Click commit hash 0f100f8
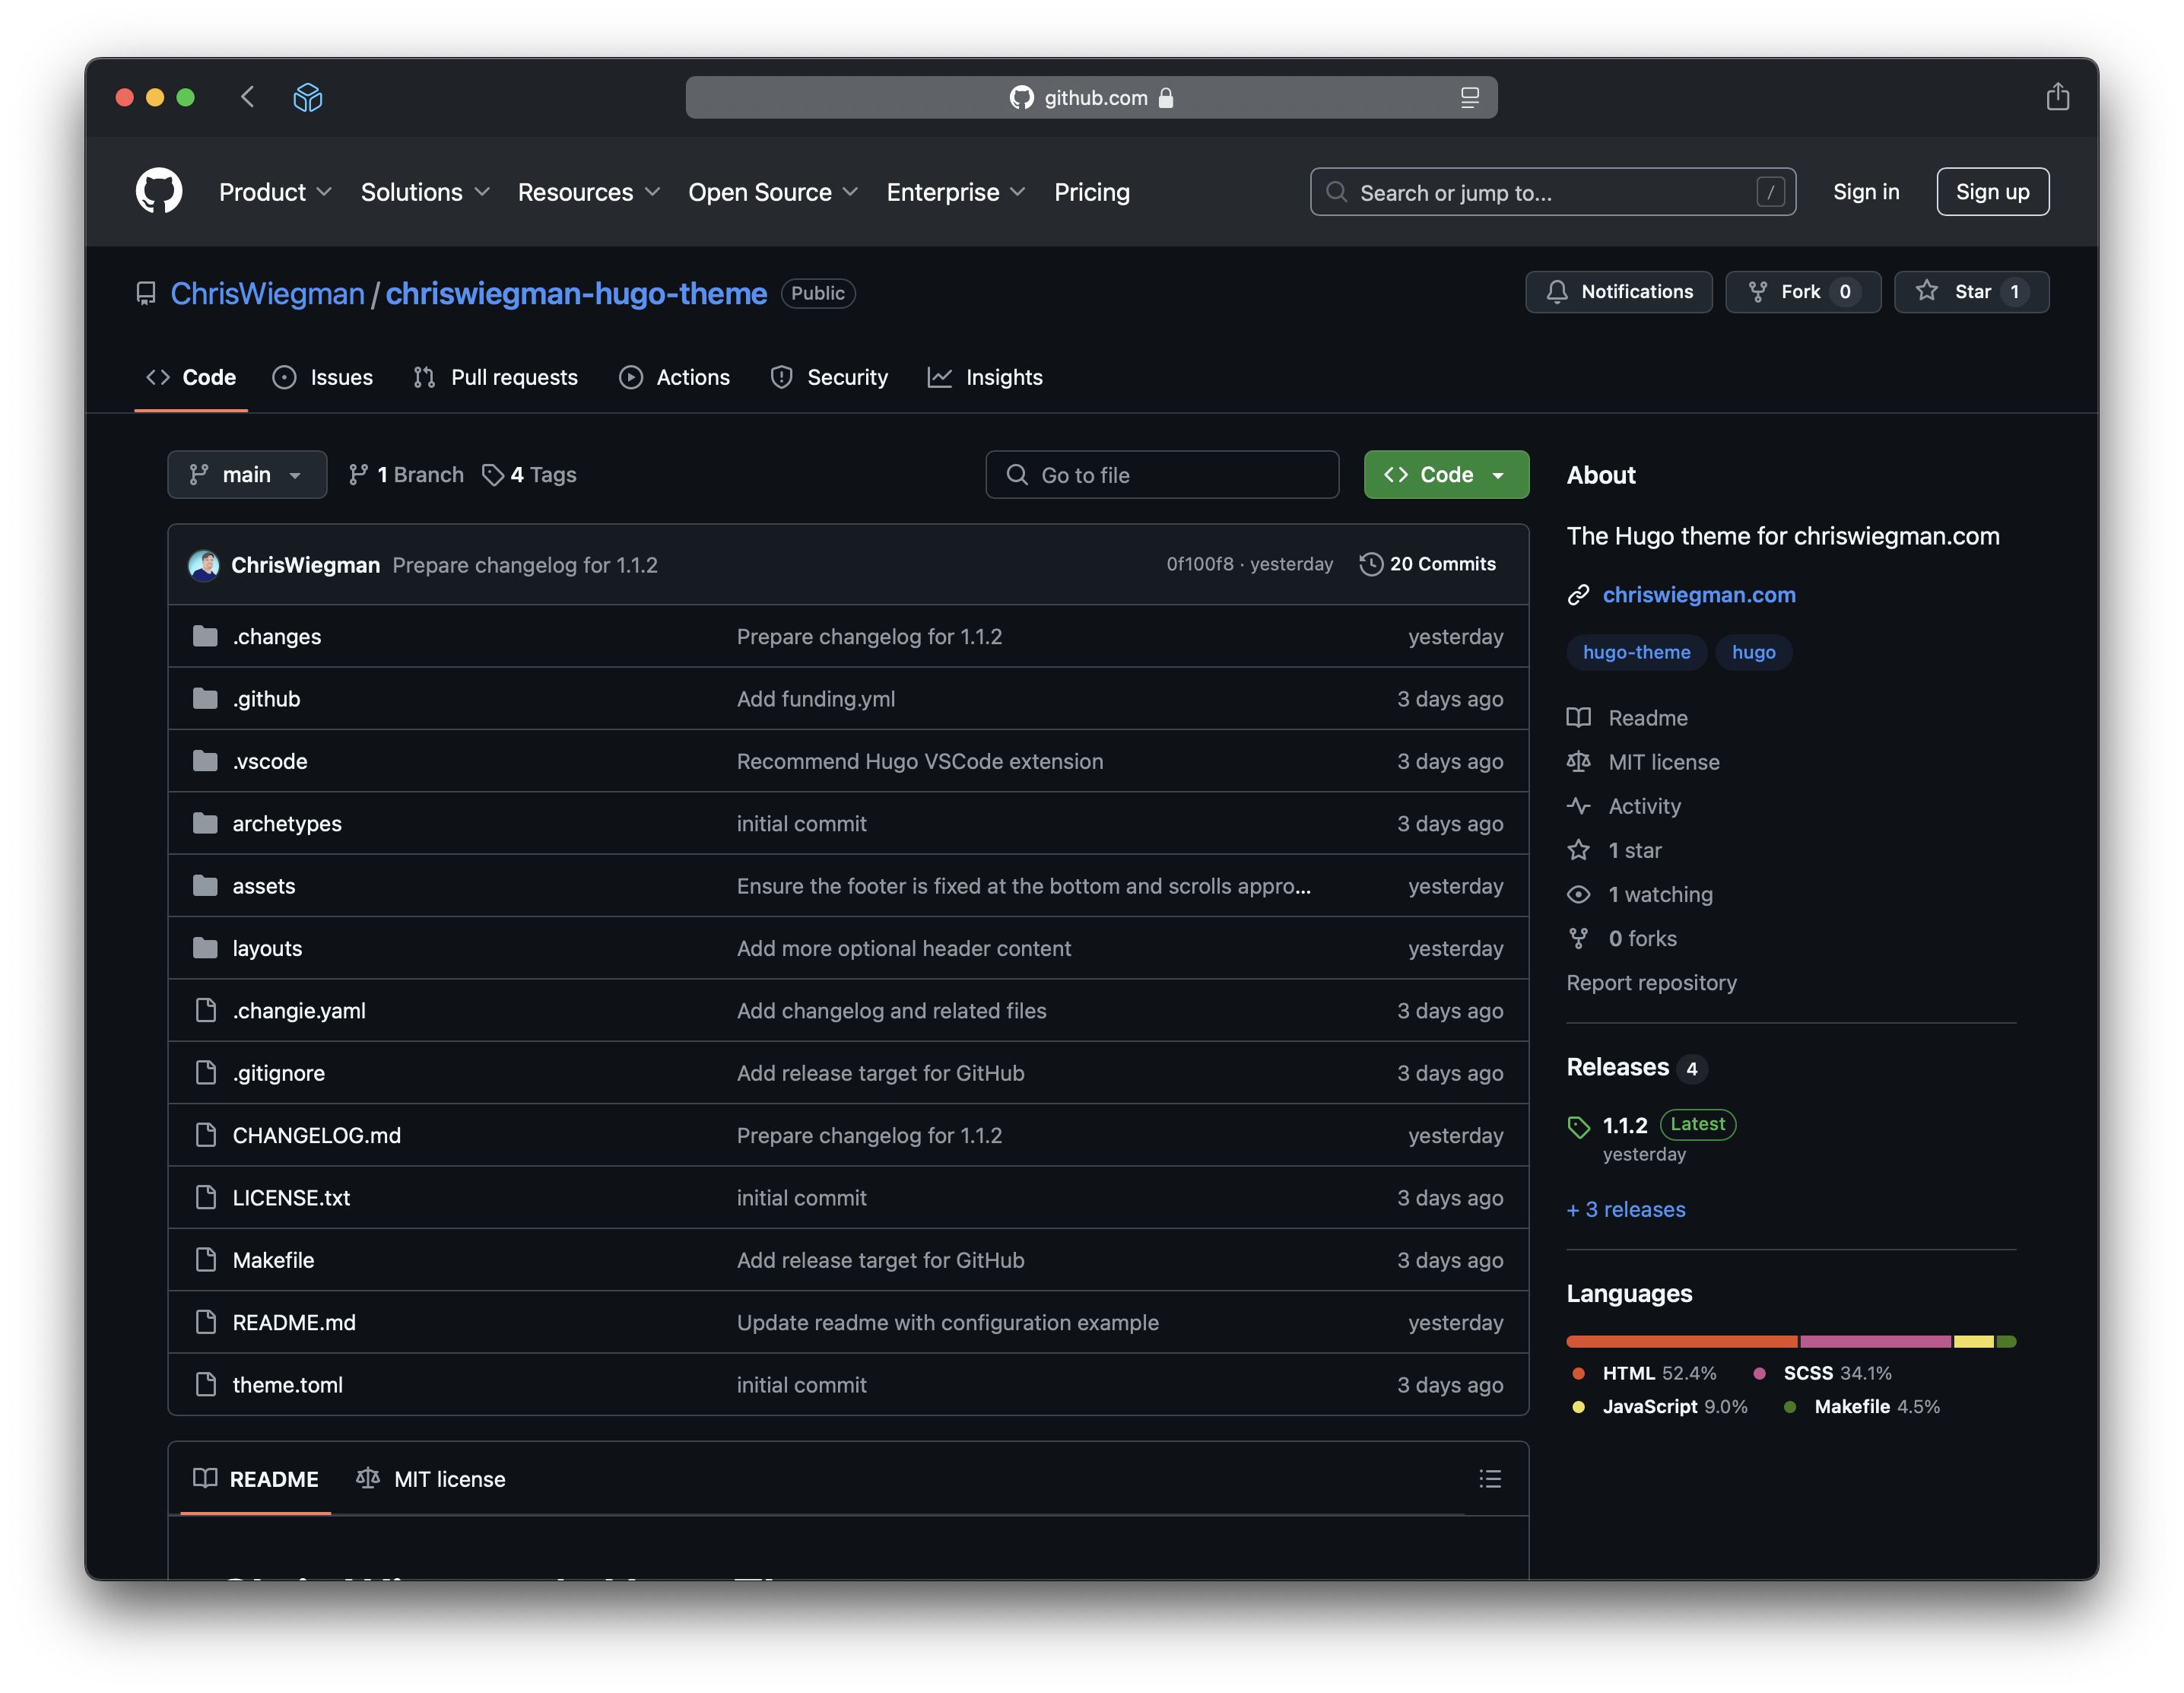This screenshot has width=2184, height=1693. point(1199,564)
